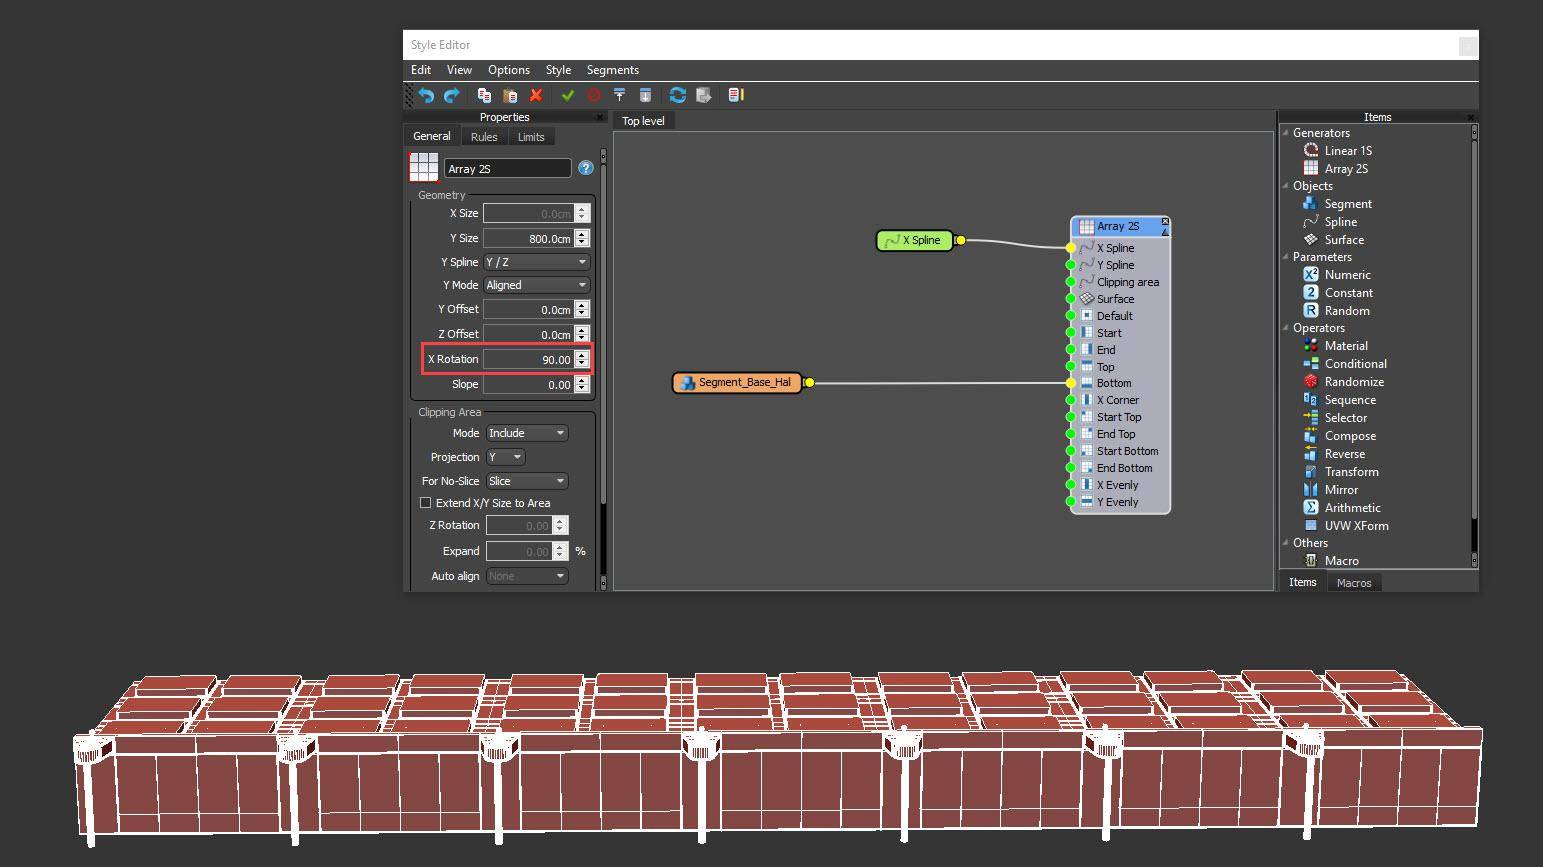1543x867 pixels.
Task: Click the blue refresh icon in the toolbar
Action: [678, 94]
